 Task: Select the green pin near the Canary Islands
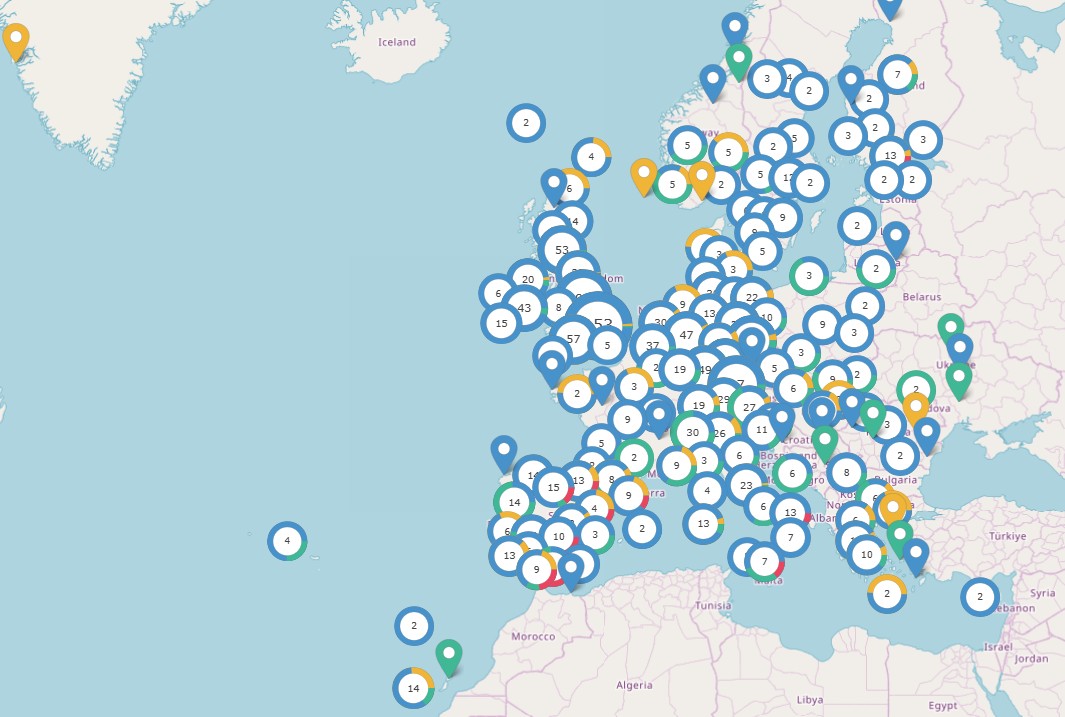pyautogui.click(x=449, y=656)
